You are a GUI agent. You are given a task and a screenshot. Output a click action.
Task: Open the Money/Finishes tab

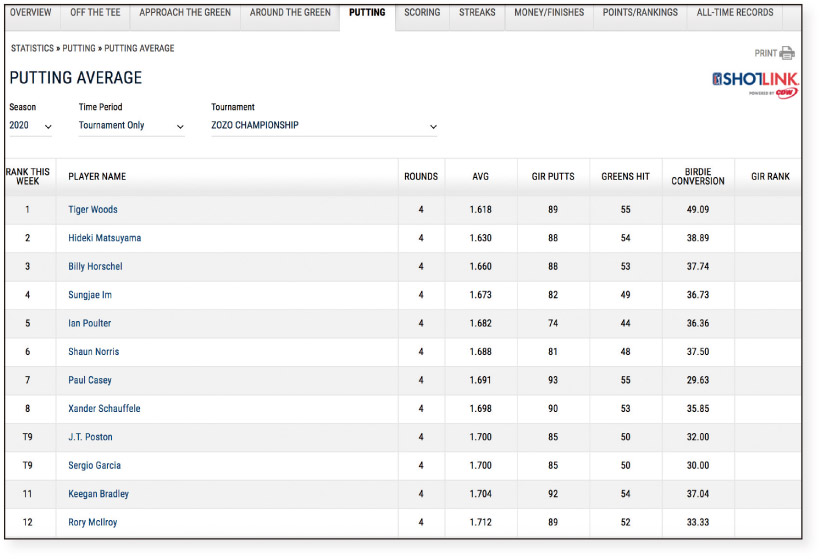coord(549,13)
